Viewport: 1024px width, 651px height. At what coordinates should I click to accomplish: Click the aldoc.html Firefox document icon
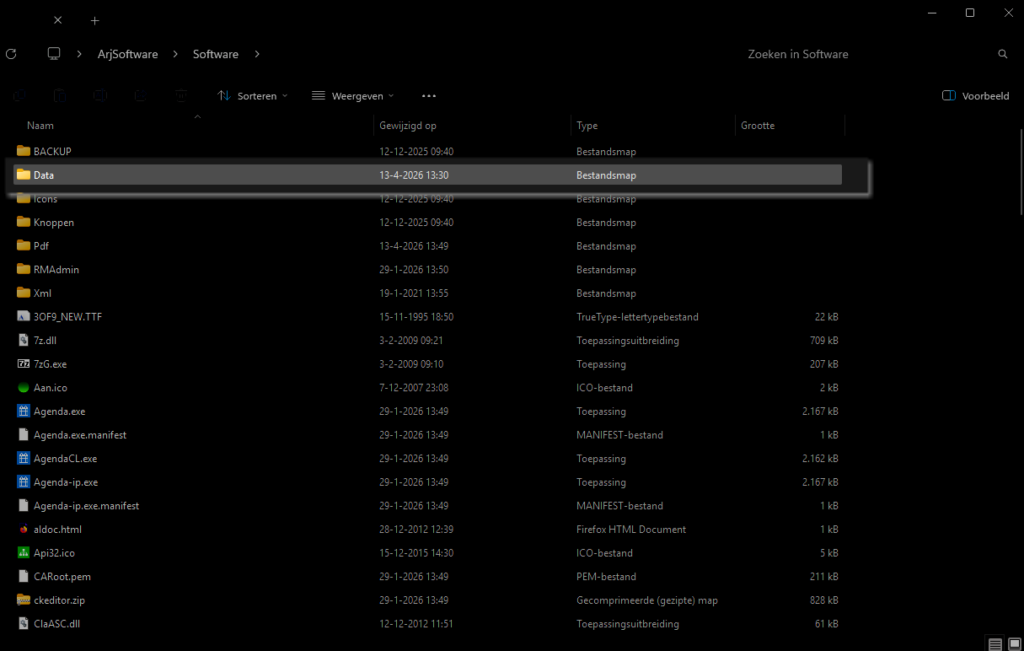tap(24, 529)
